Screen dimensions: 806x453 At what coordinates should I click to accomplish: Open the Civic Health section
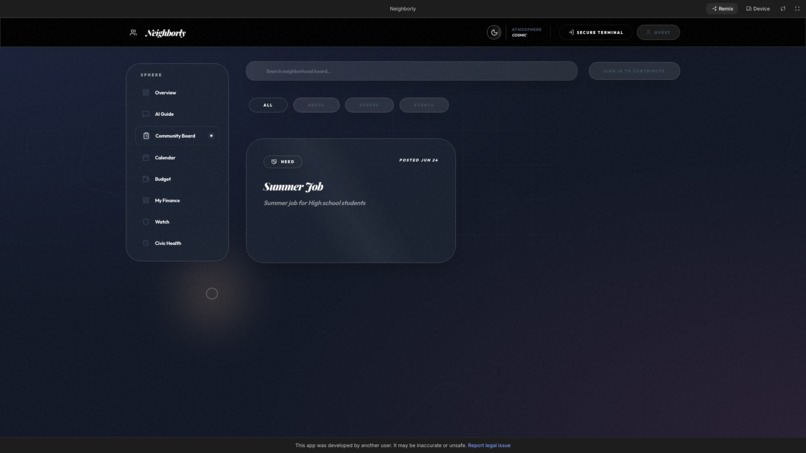(x=177, y=243)
